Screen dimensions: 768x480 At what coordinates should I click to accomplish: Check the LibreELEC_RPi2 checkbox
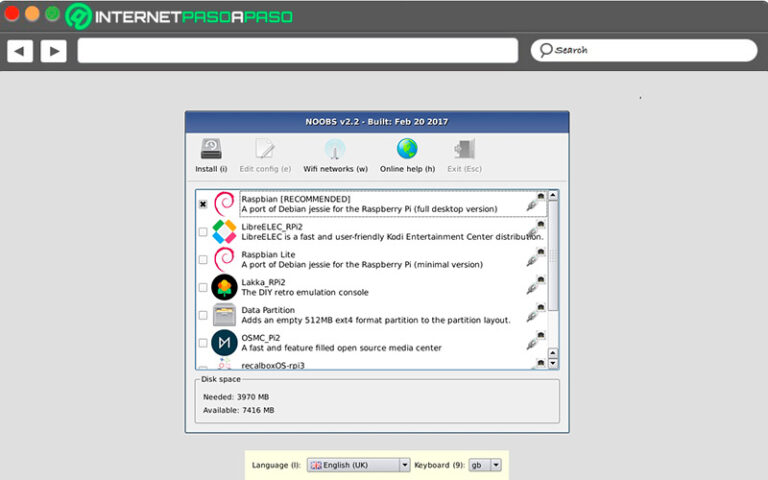pyautogui.click(x=203, y=232)
